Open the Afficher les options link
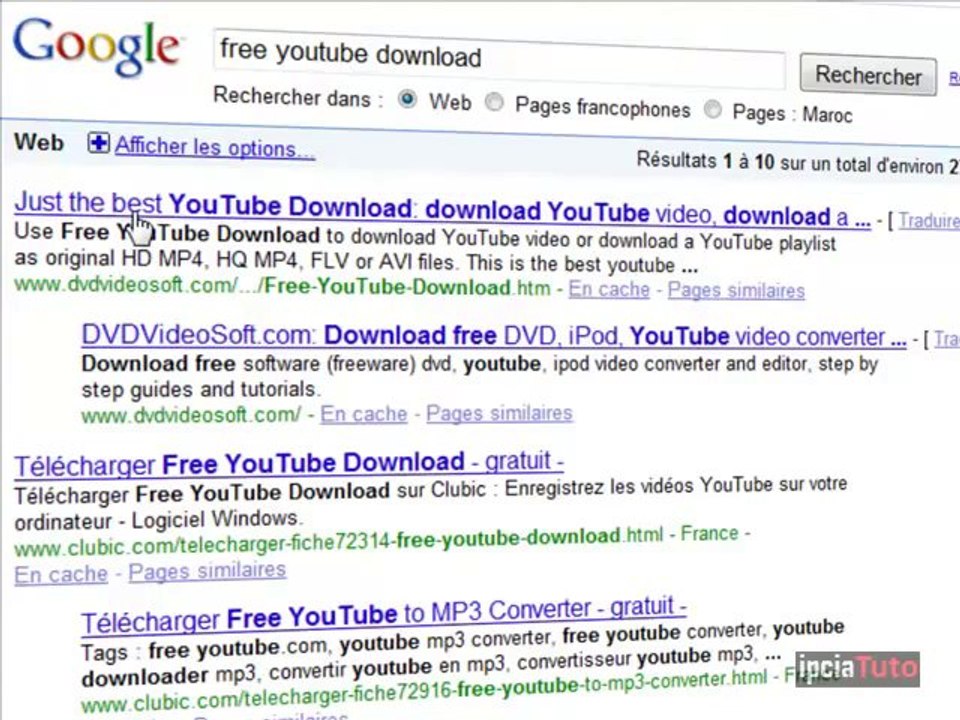This screenshot has width=960, height=720. pos(215,148)
